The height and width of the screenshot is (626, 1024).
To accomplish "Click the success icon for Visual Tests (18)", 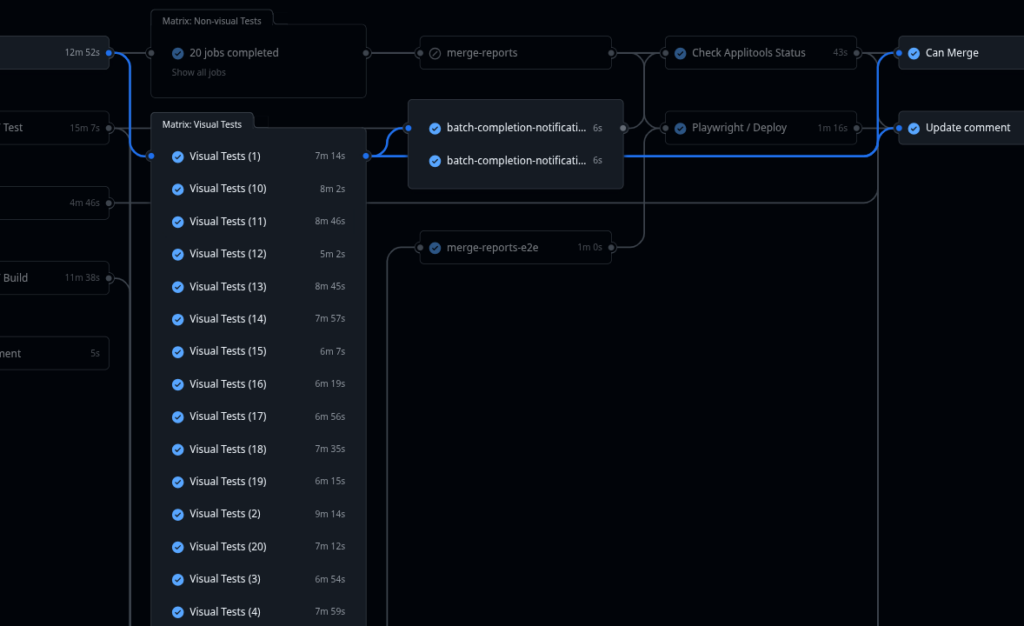I will tap(178, 450).
